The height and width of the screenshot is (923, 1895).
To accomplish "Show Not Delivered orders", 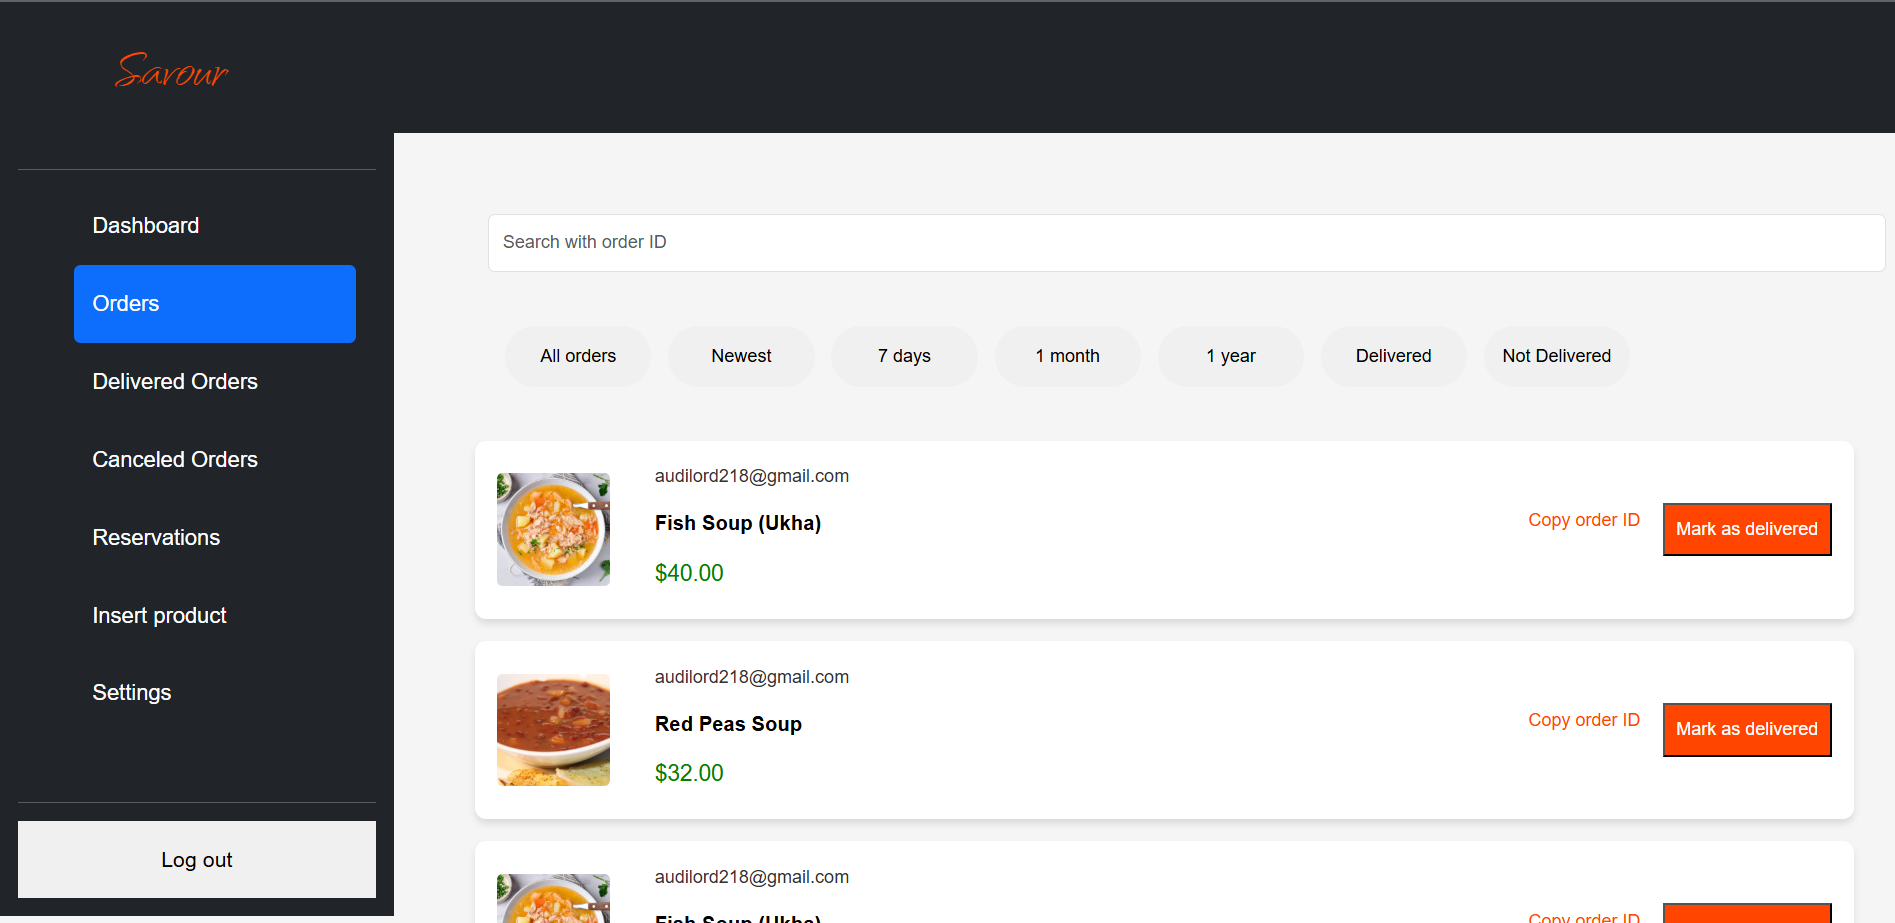I will tap(1556, 355).
